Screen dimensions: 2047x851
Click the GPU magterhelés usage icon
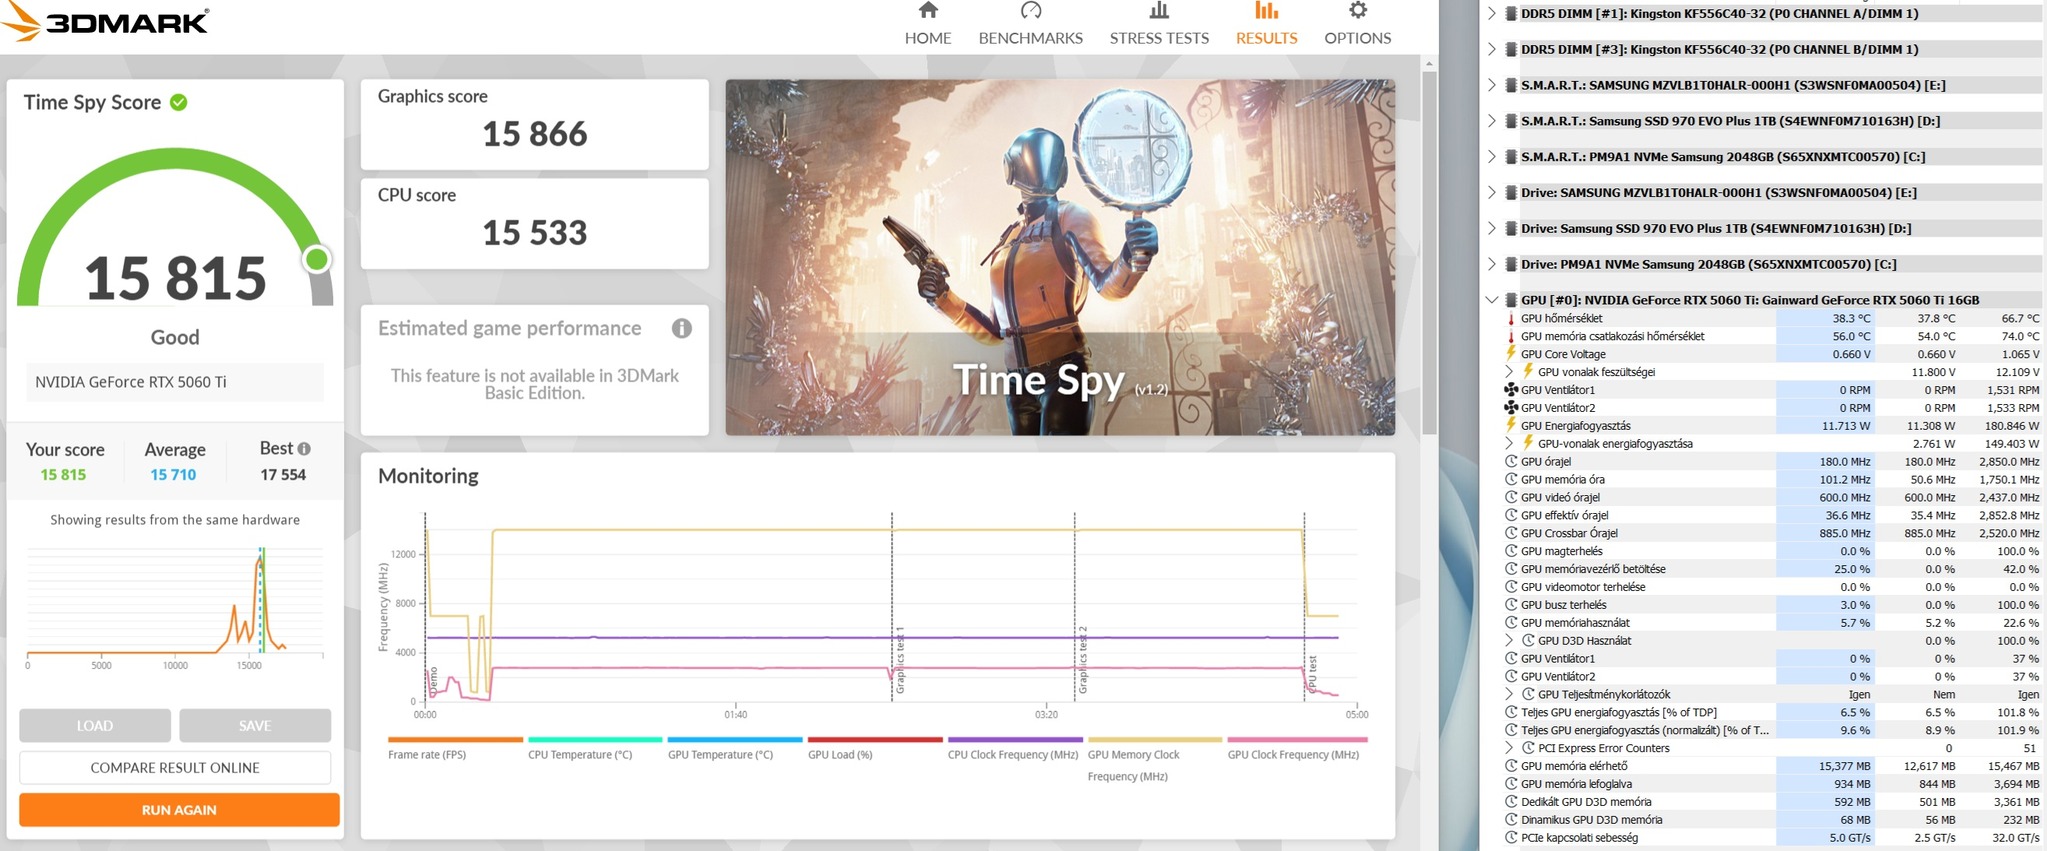(1511, 551)
